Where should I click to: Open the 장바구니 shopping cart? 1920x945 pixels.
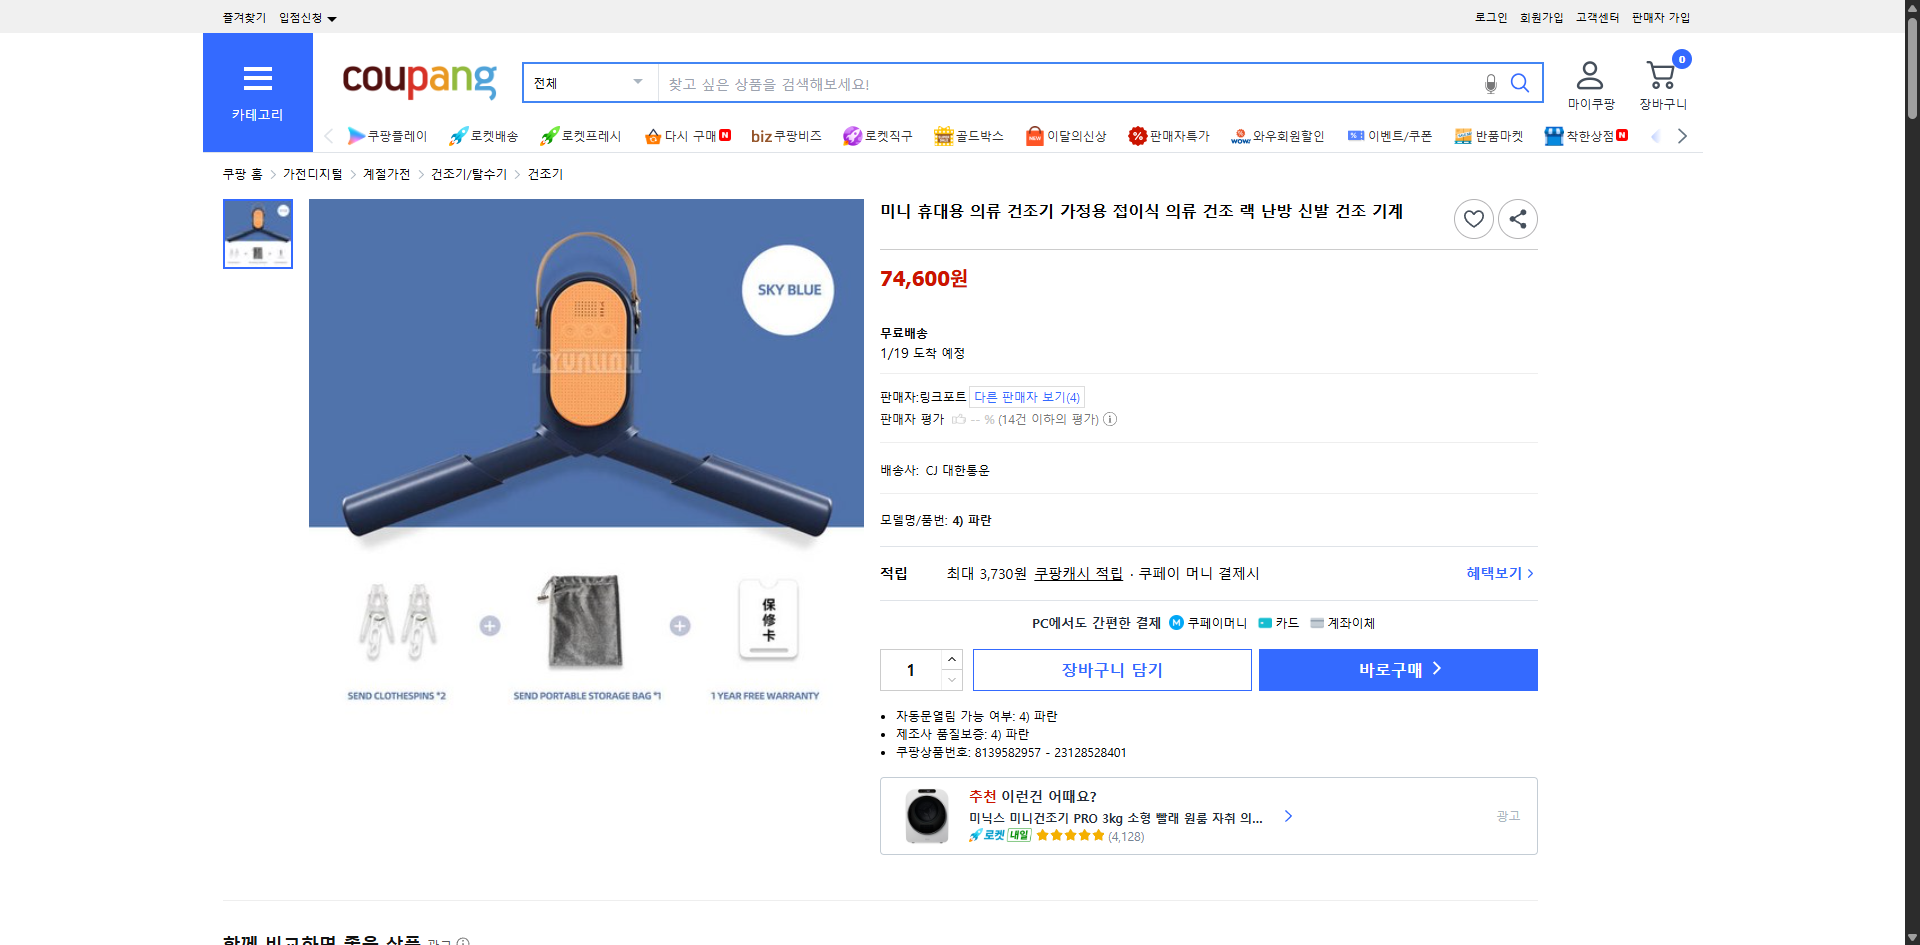click(1660, 80)
